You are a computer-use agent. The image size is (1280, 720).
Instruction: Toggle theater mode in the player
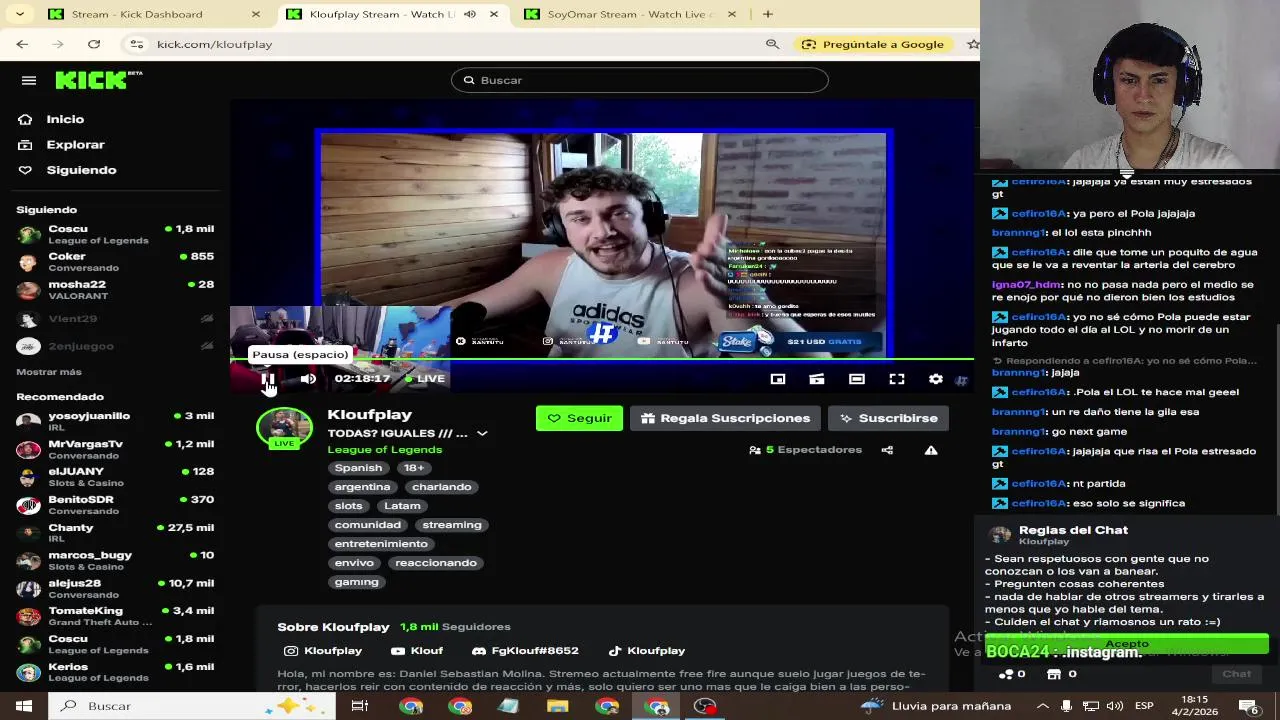pyautogui.click(x=857, y=379)
